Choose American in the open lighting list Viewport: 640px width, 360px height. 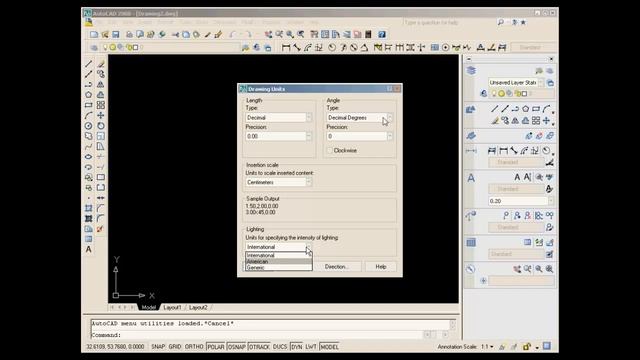point(279,262)
